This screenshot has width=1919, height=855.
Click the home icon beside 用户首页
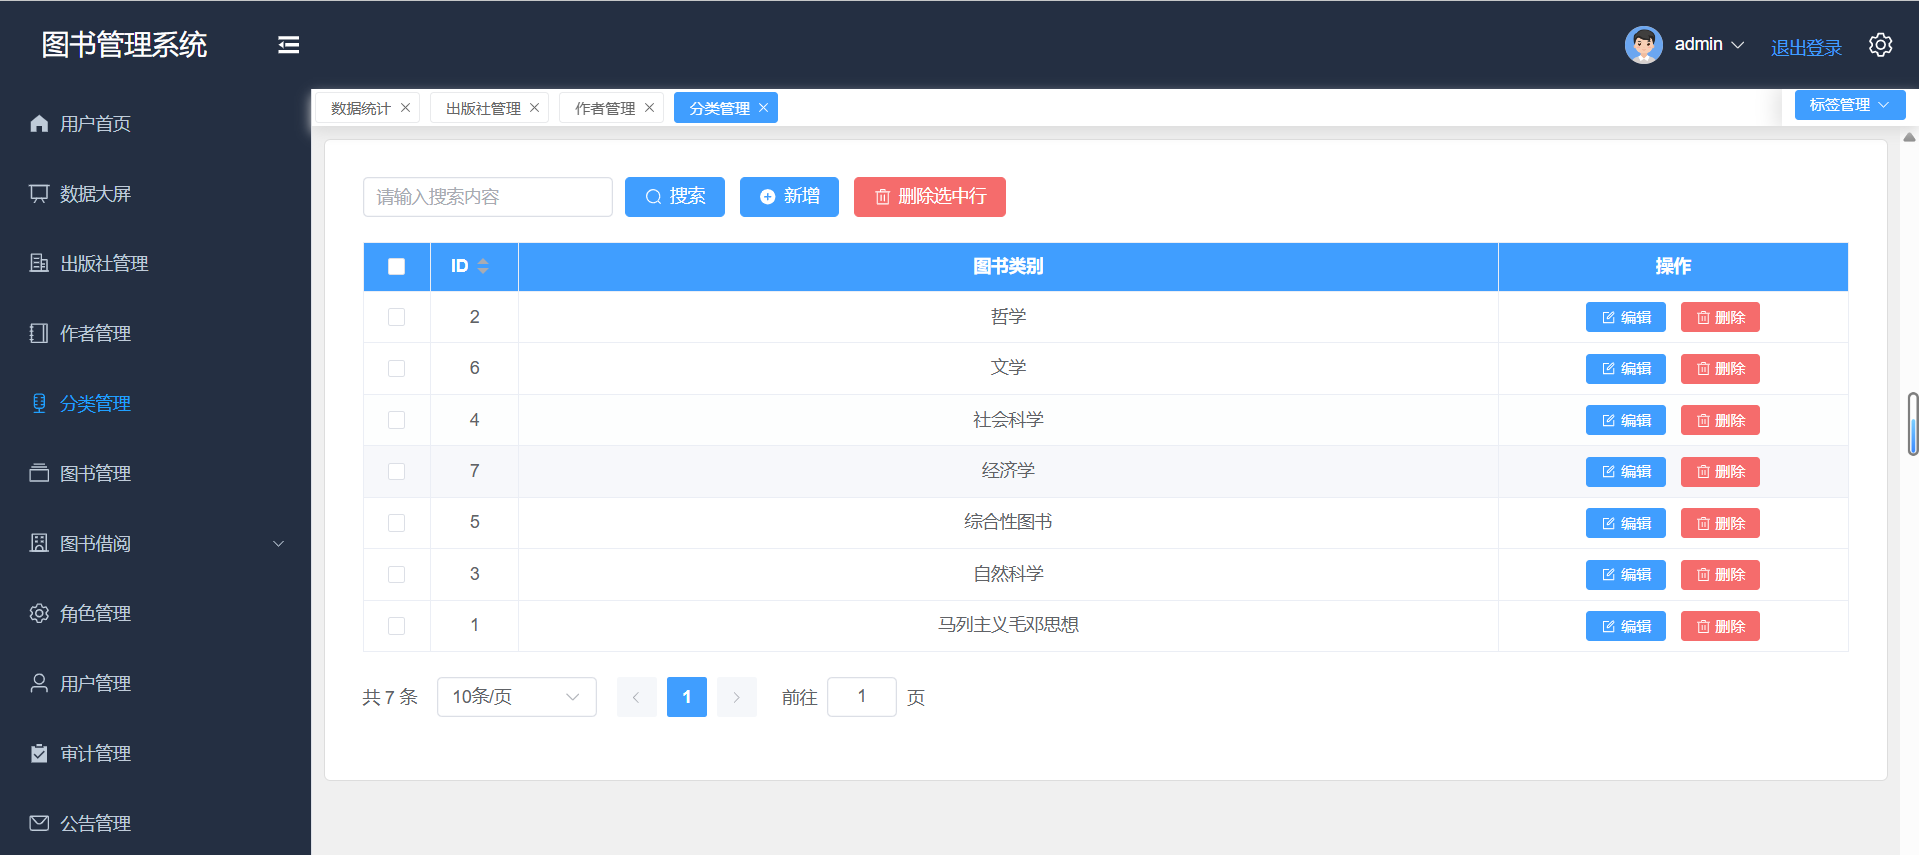coord(39,123)
